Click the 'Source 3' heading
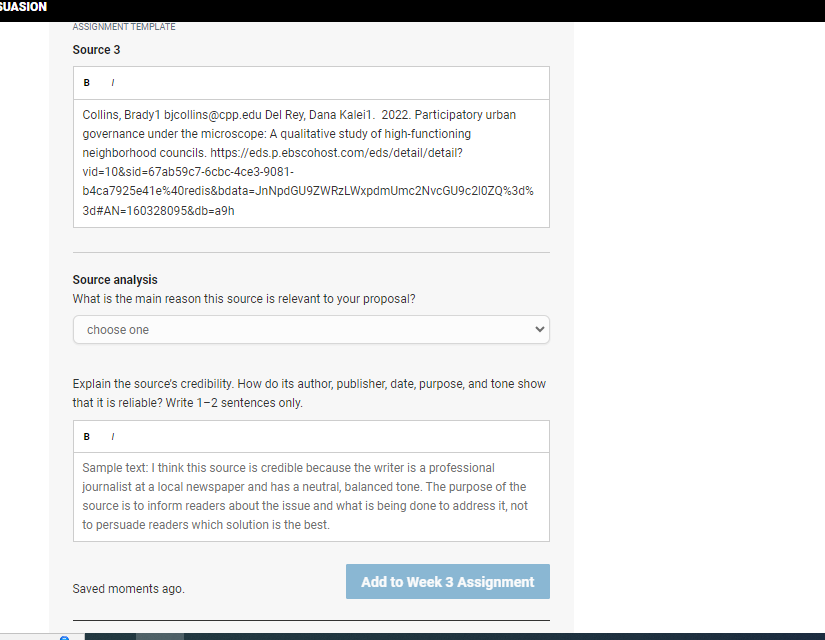The image size is (825, 640). coord(96,49)
